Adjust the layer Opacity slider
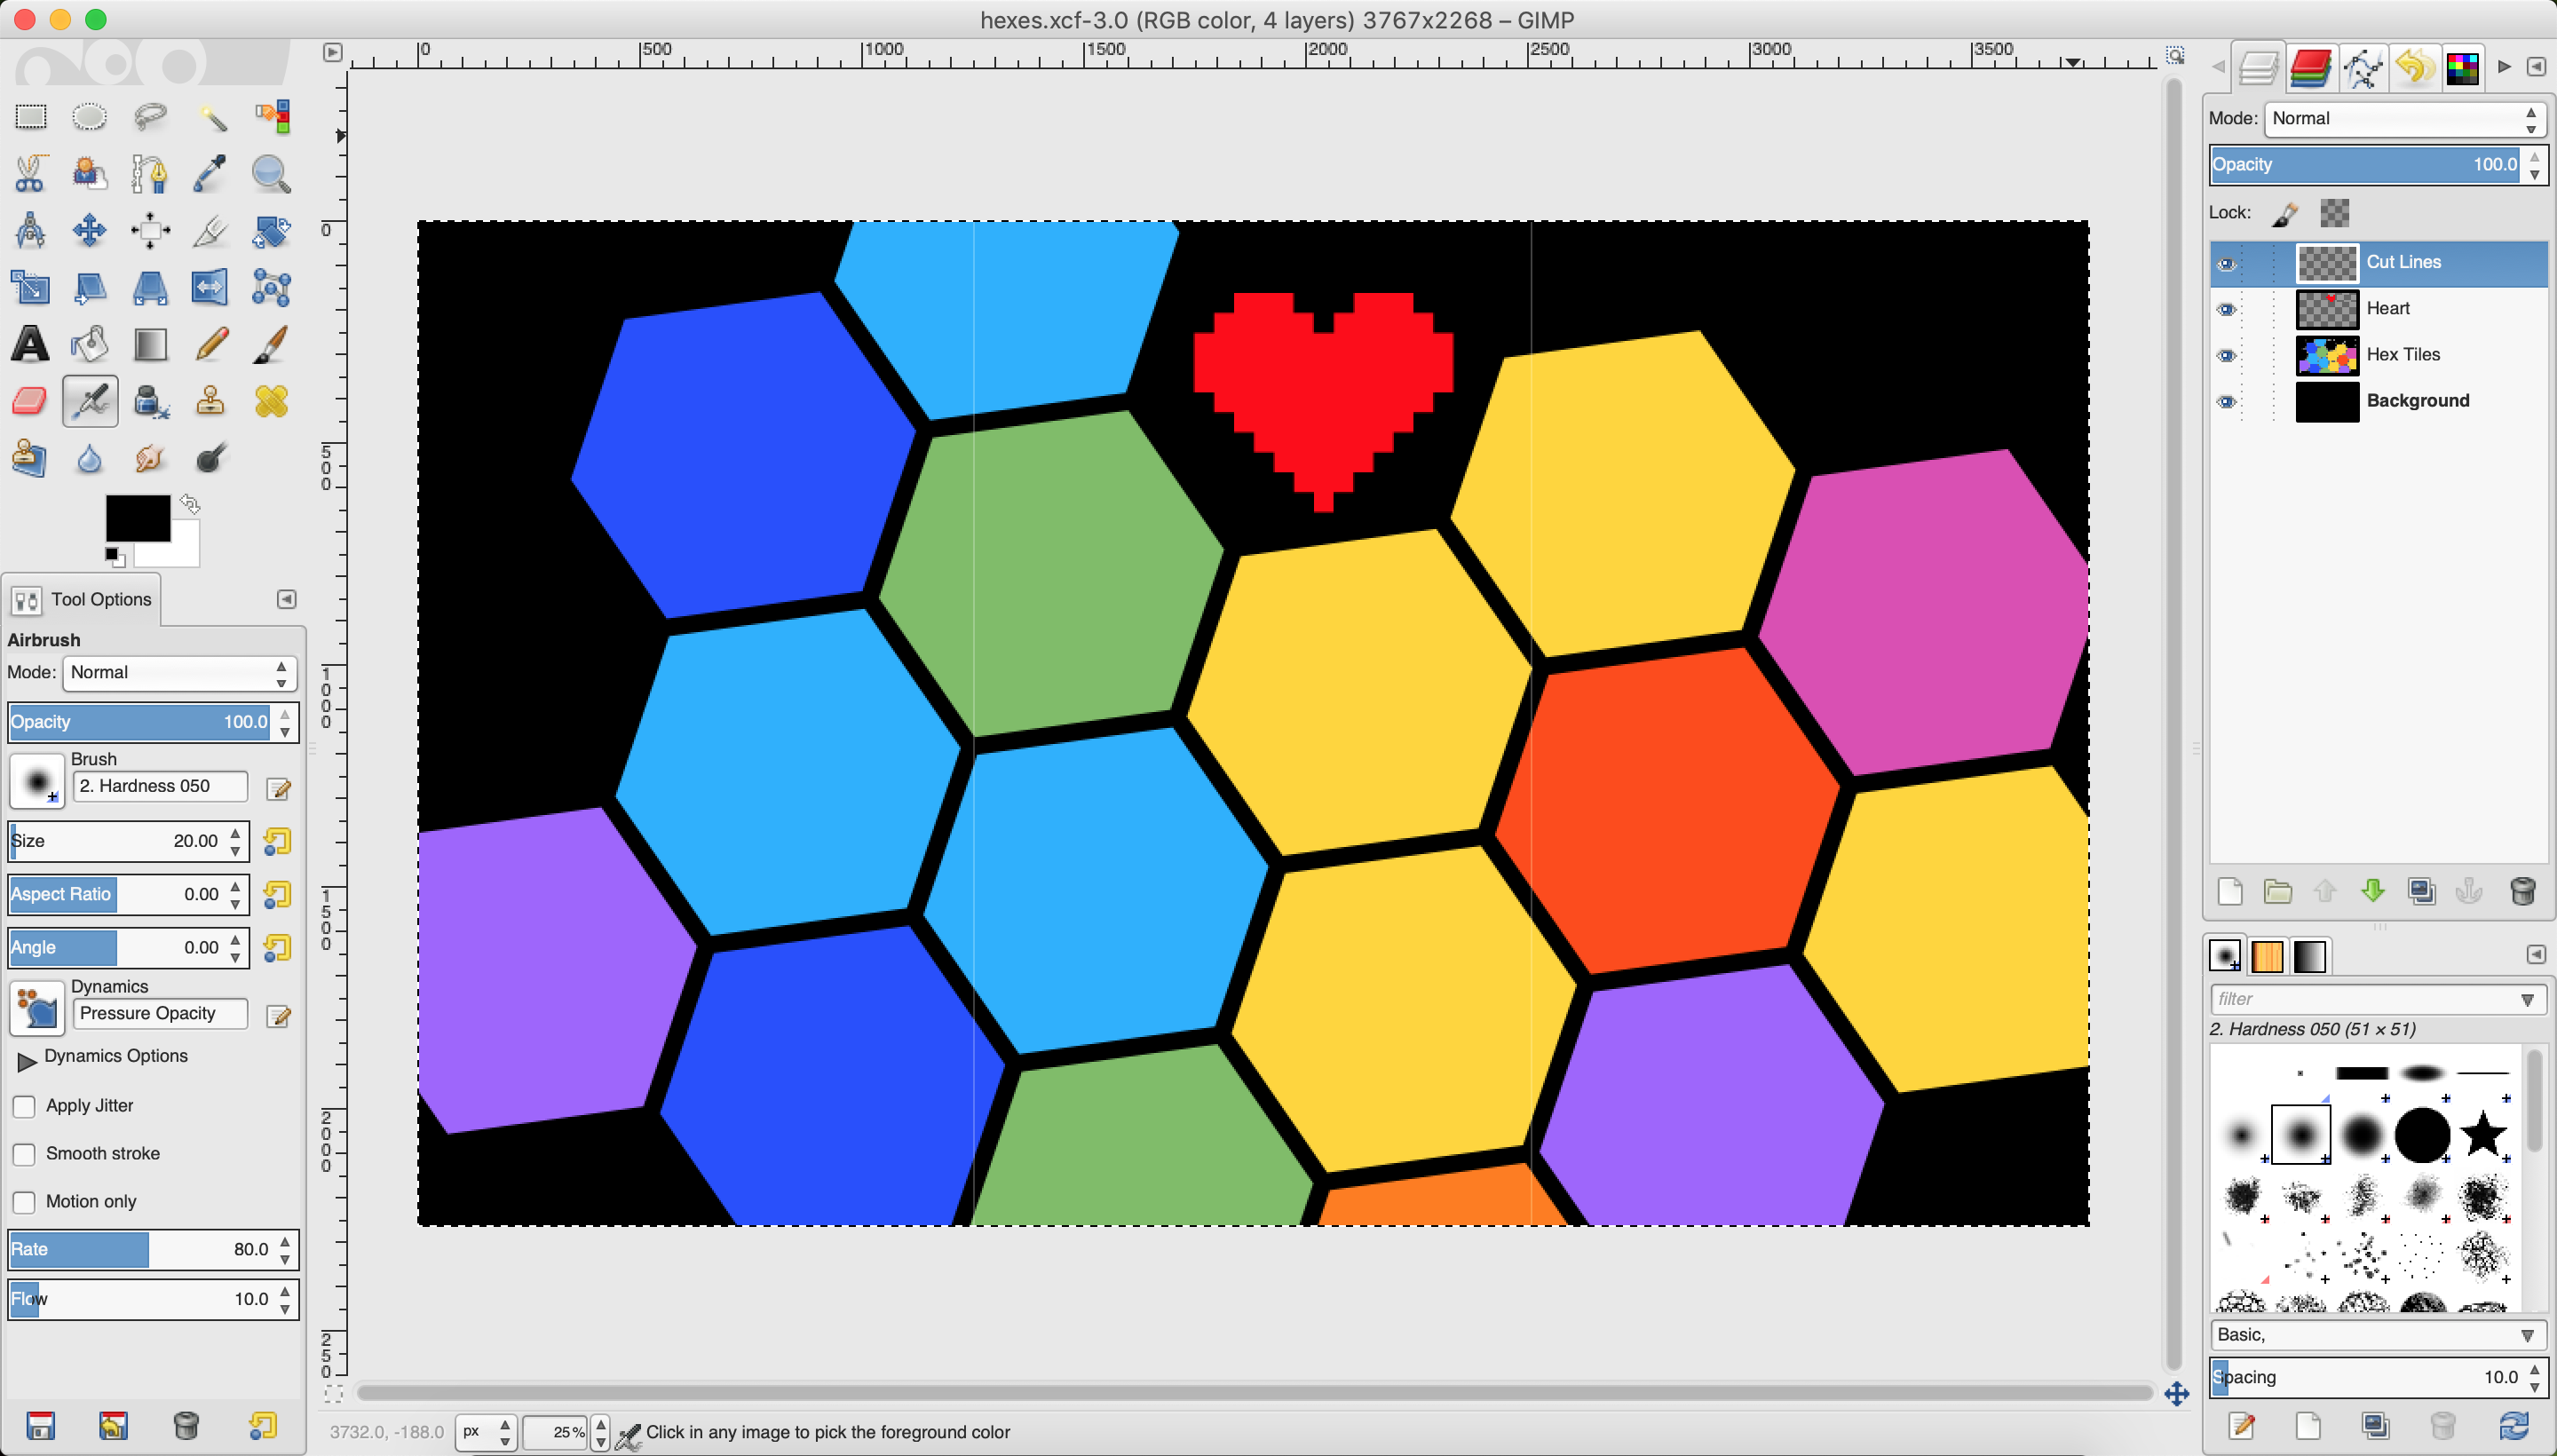The height and width of the screenshot is (1456, 2557). point(2367,165)
